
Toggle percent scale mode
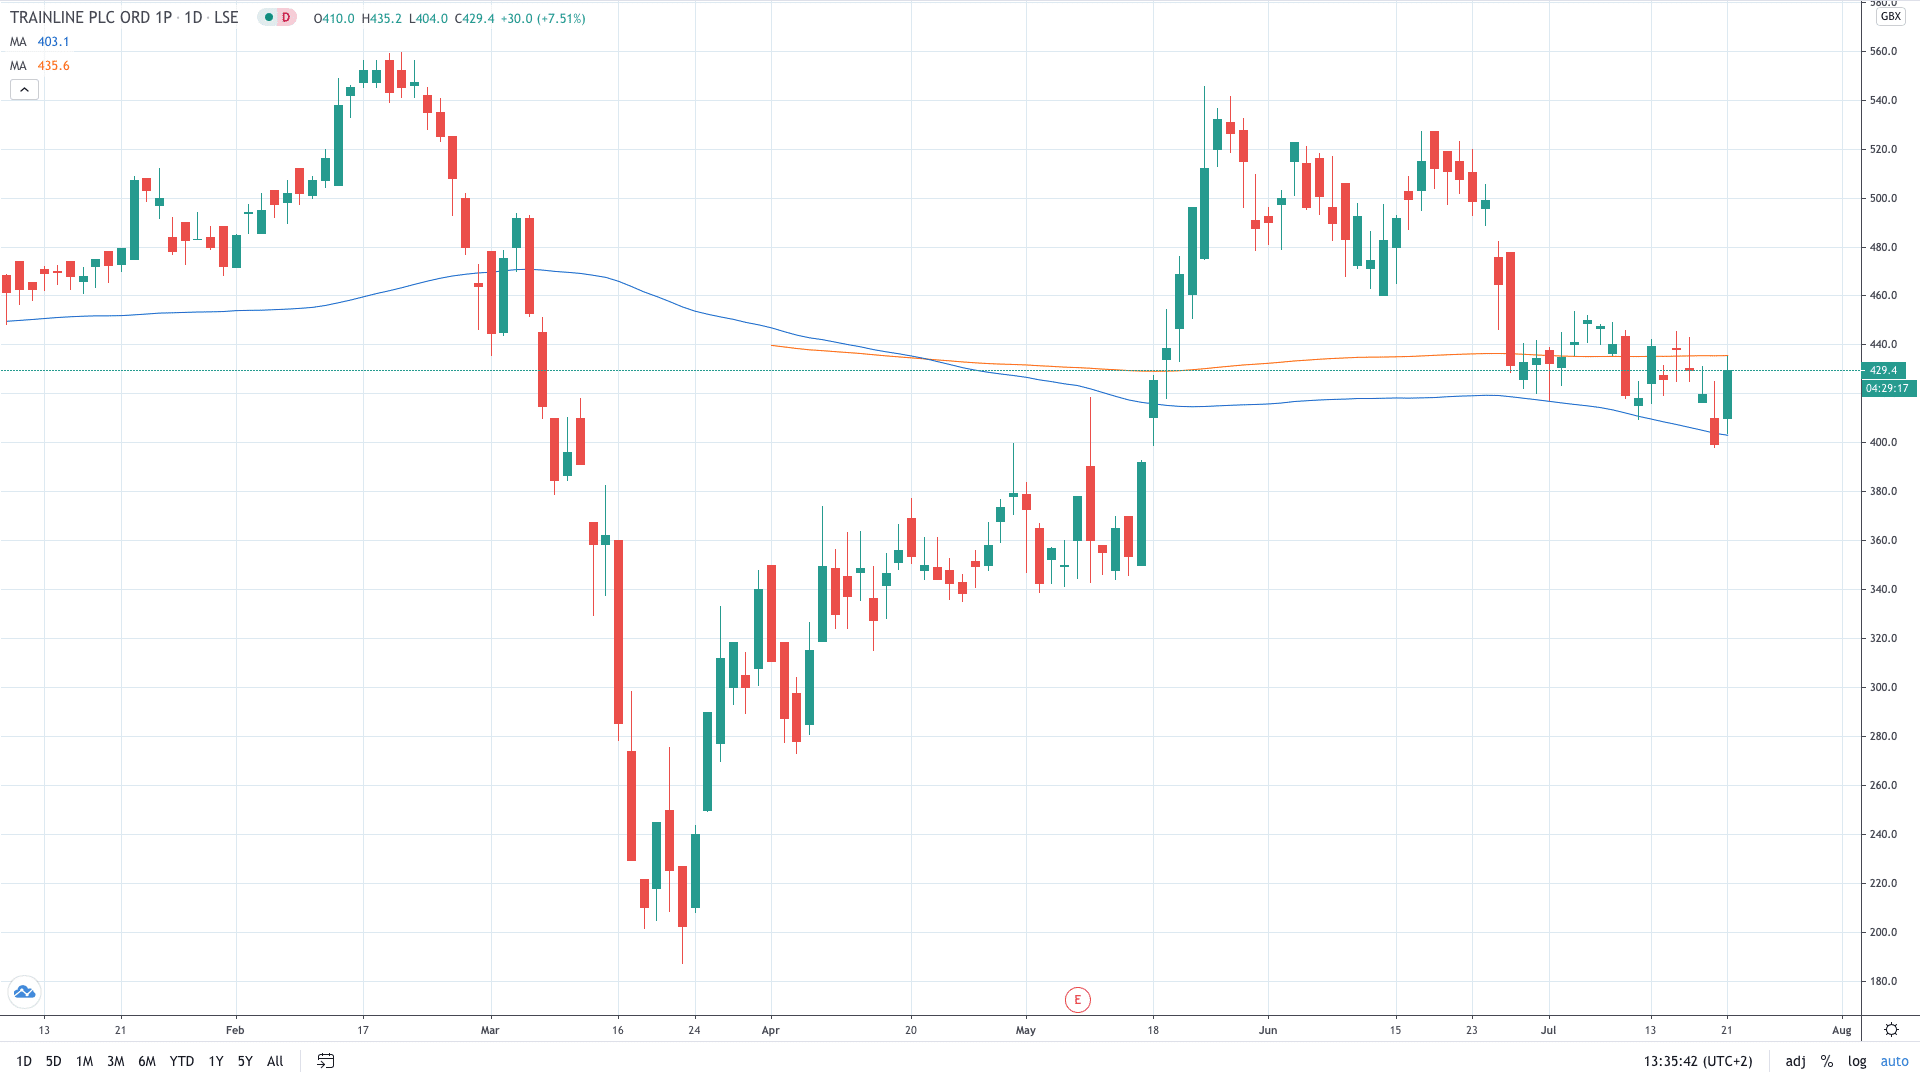pos(1827,1061)
